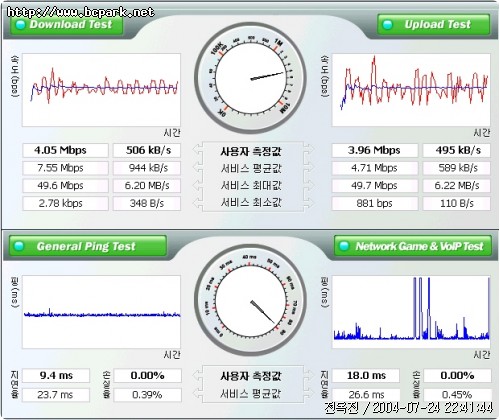Select the 506 kB/s download value

147,150
